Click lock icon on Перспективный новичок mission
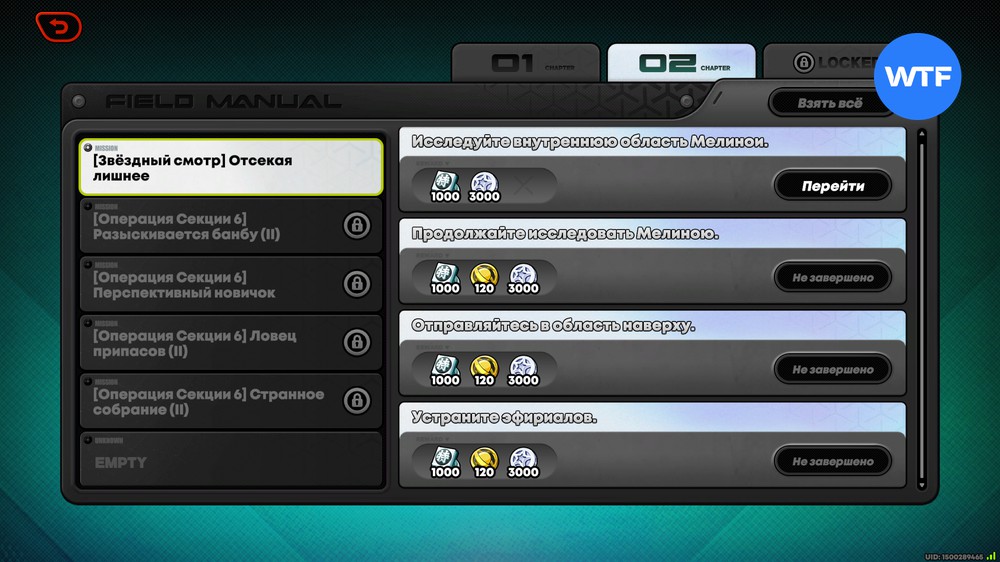1000x562 pixels. (356, 284)
